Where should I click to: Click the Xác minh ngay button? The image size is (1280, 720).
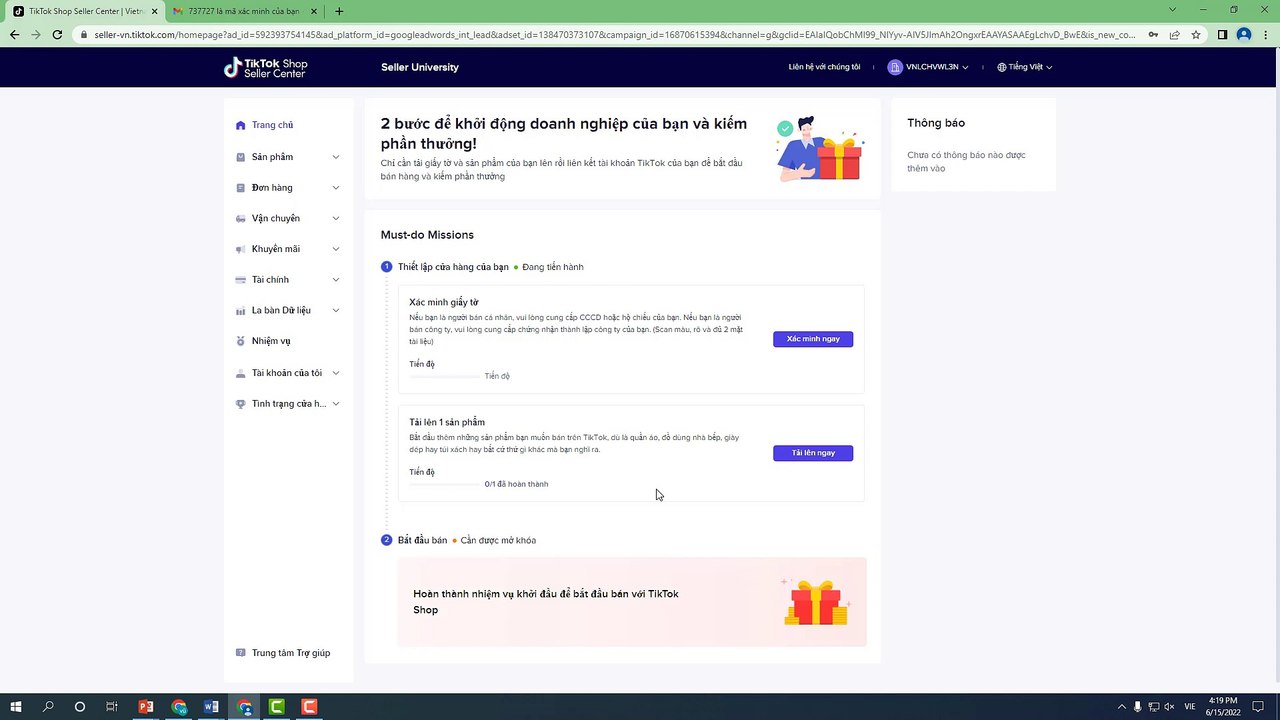pos(813,339)
